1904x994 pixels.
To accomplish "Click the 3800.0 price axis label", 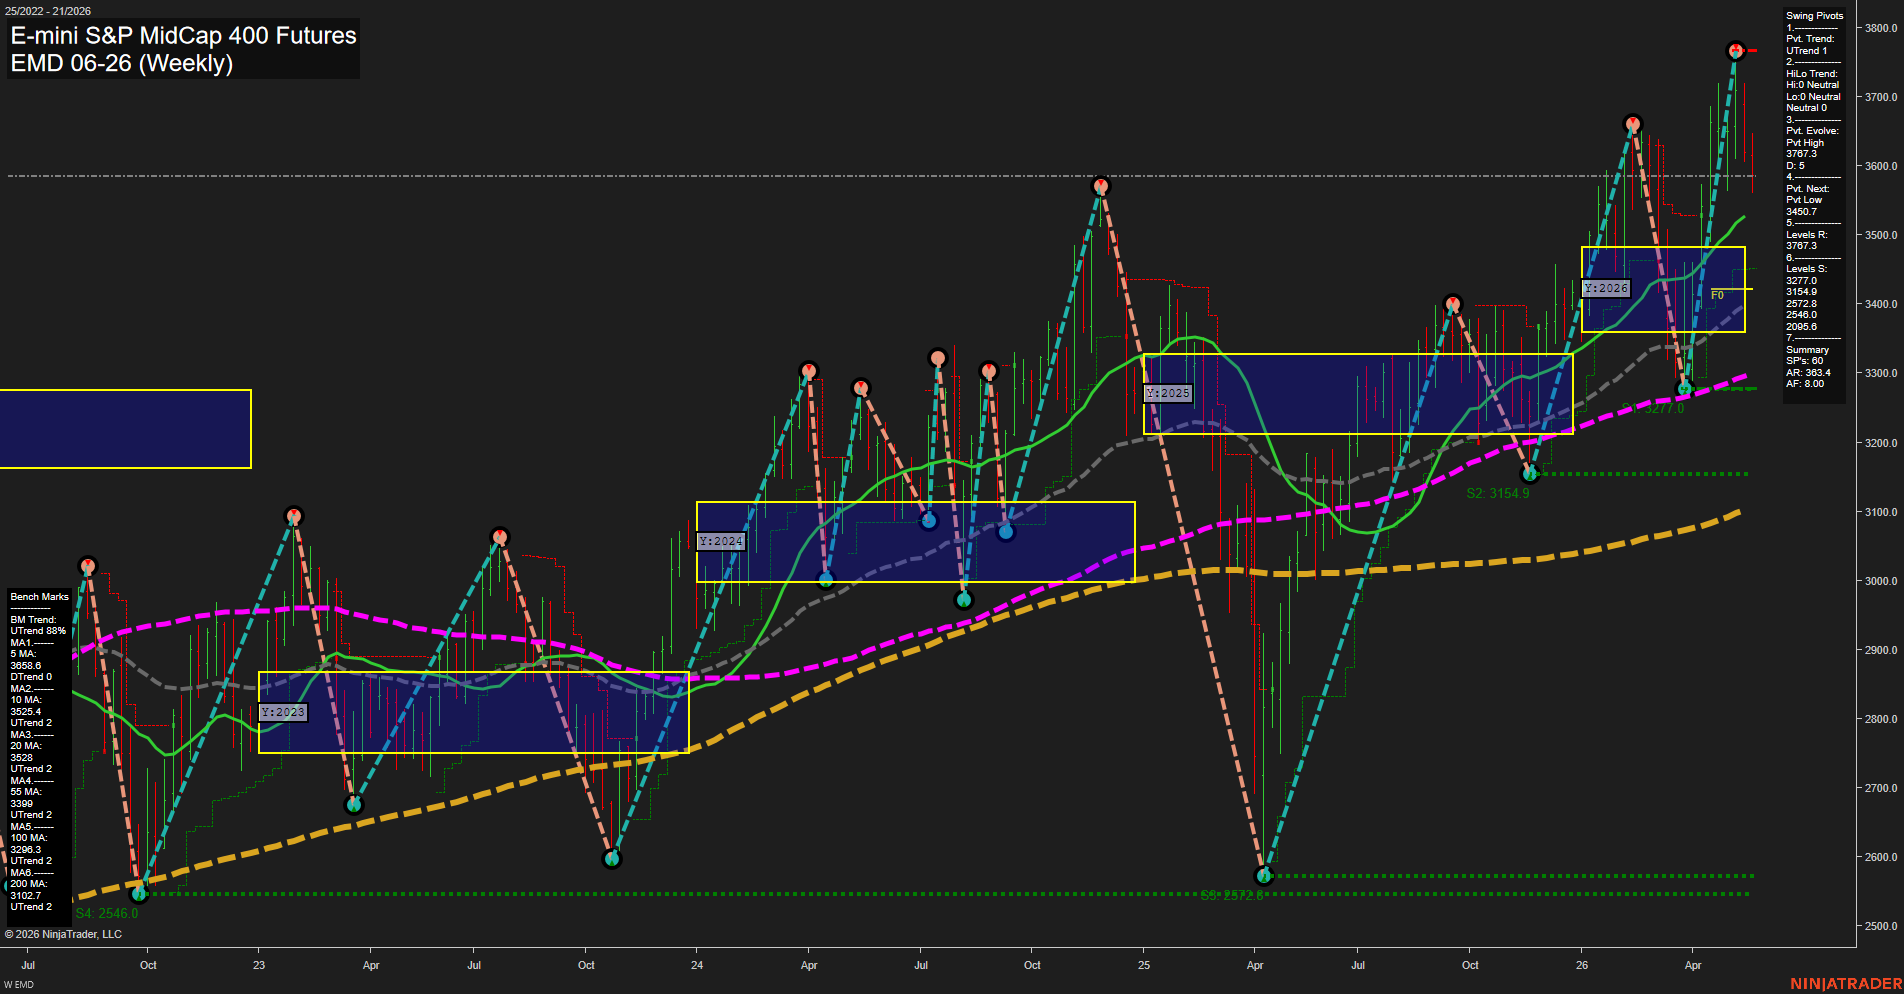I will pyautogui.click(x=1880, y=28).
